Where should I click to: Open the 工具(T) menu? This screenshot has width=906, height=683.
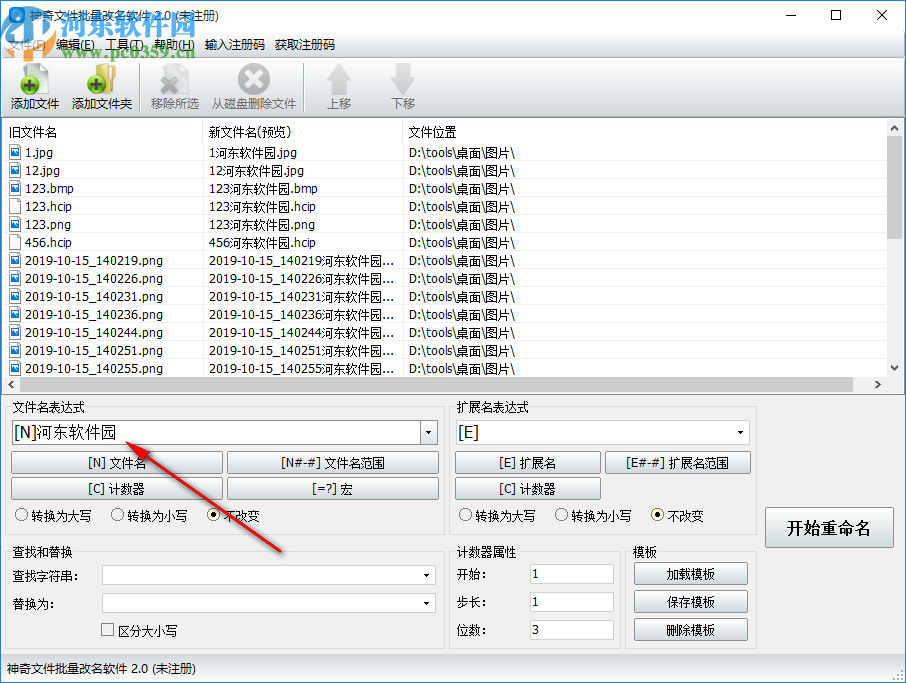point(125,45)
